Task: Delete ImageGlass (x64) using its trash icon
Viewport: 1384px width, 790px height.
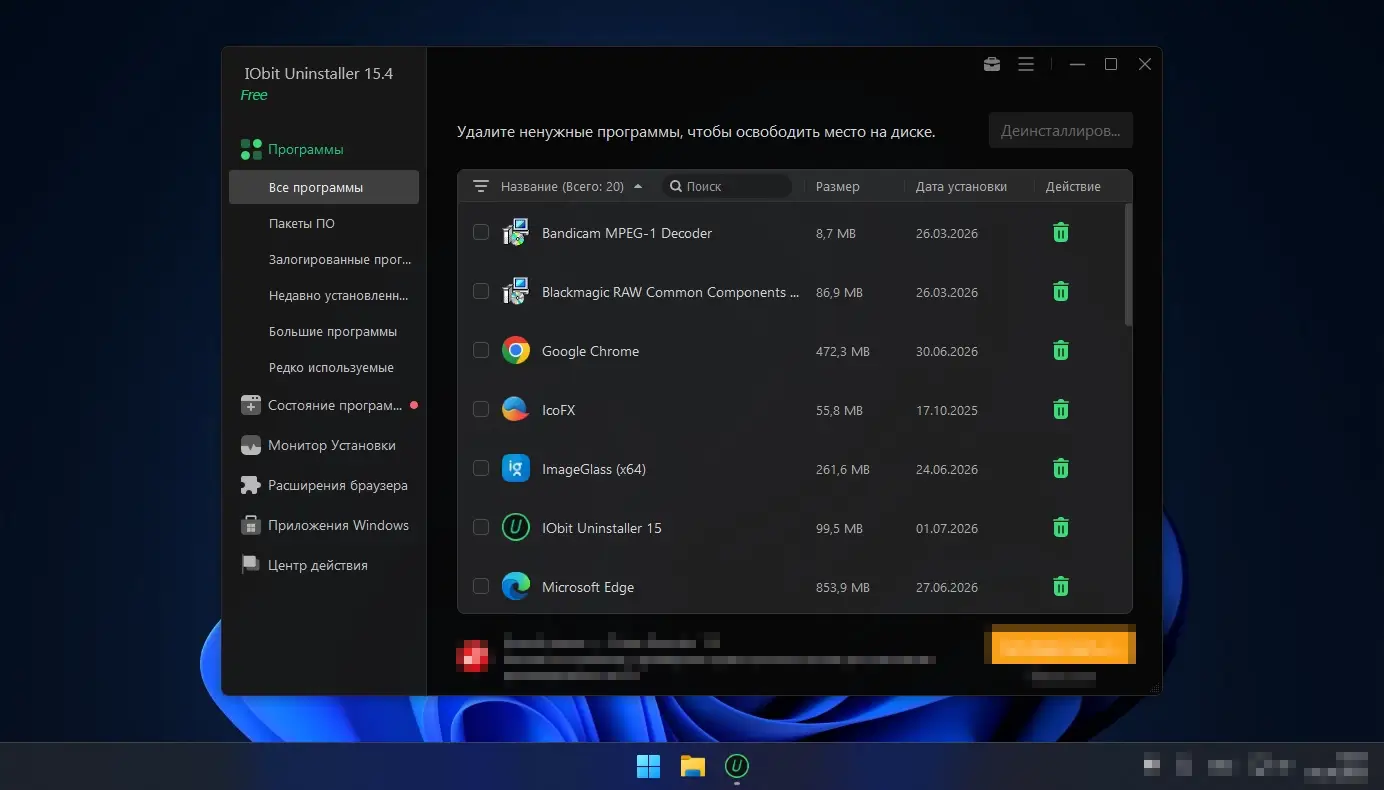Action: (x=1061, y=469)
